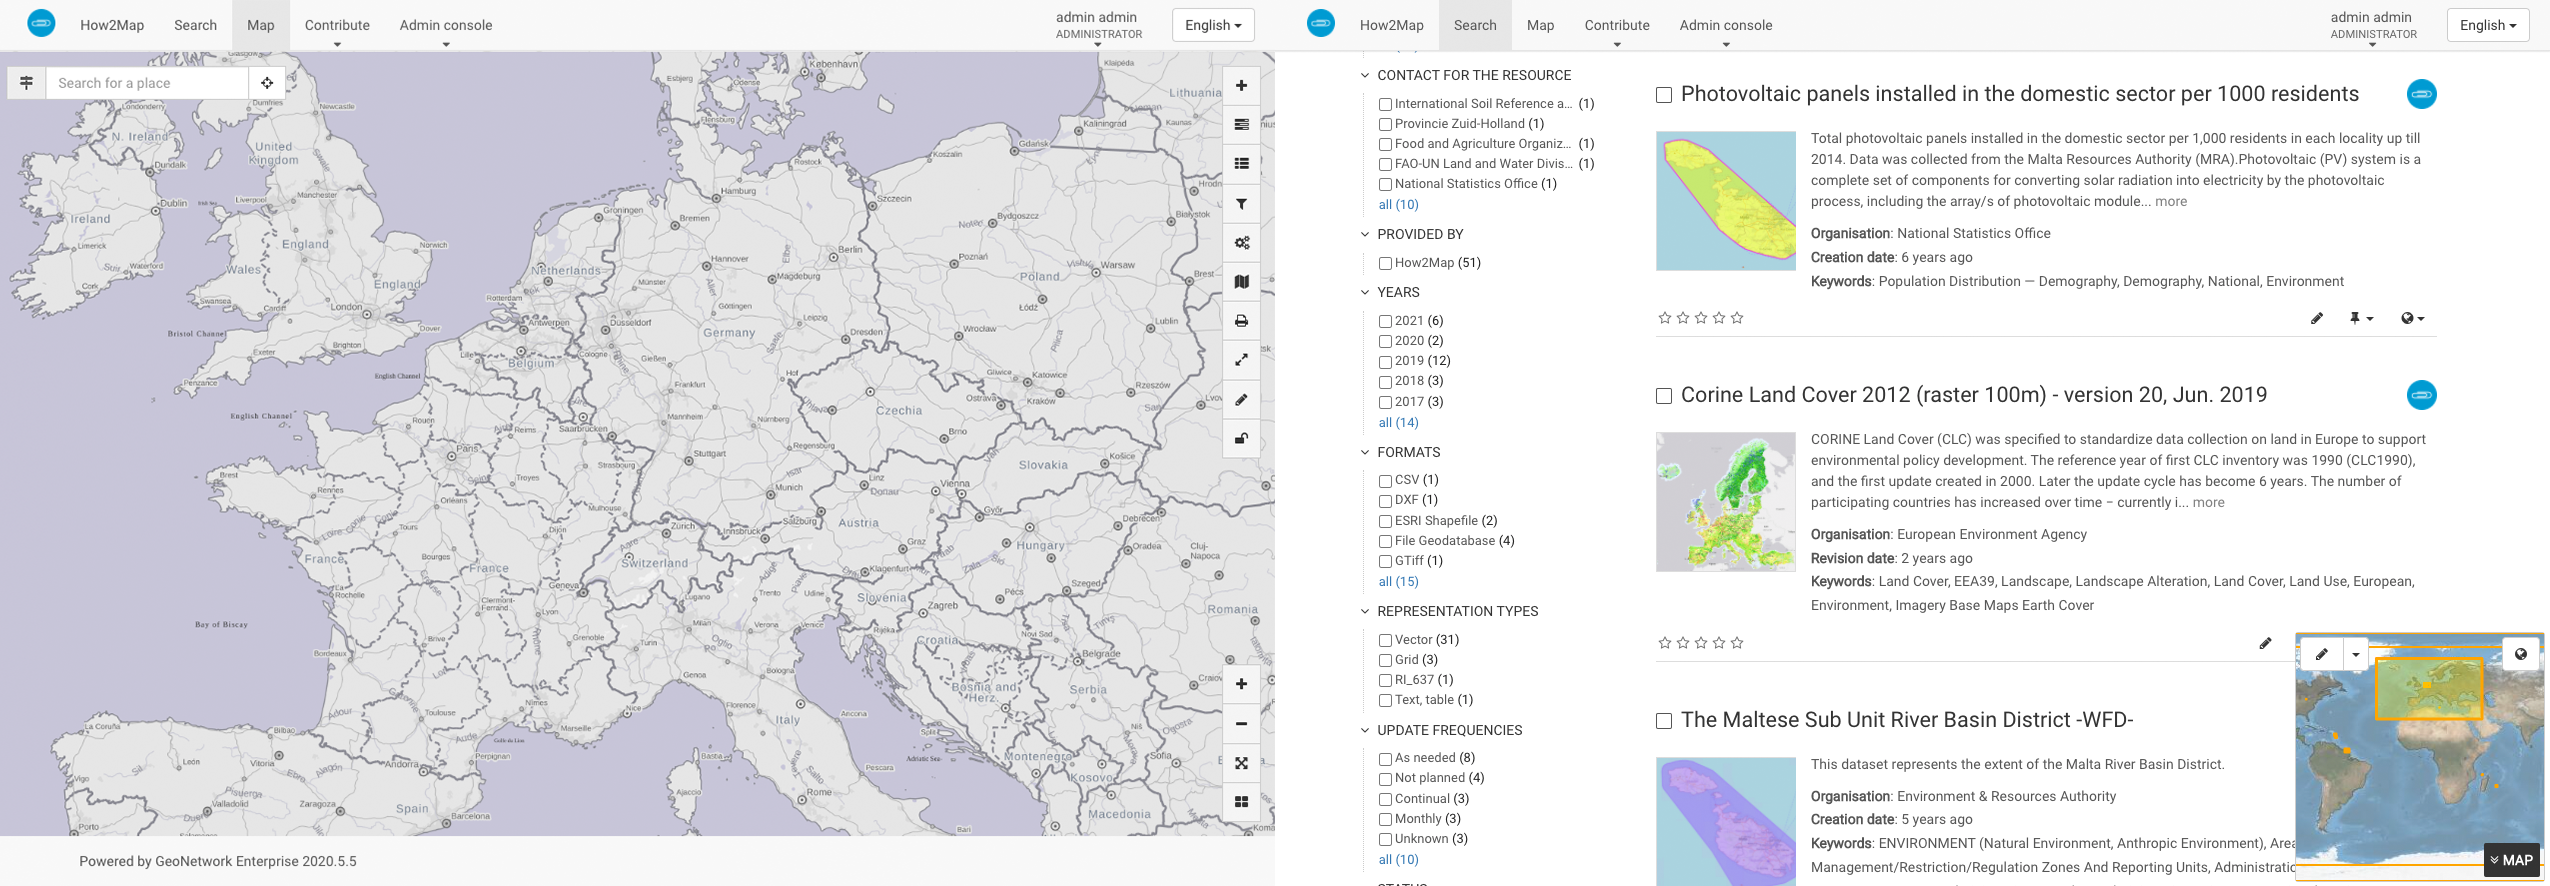Click the unlock icon in the map toolbar
Viewport: 2550px width, 886px height.
pos(1241,439)
